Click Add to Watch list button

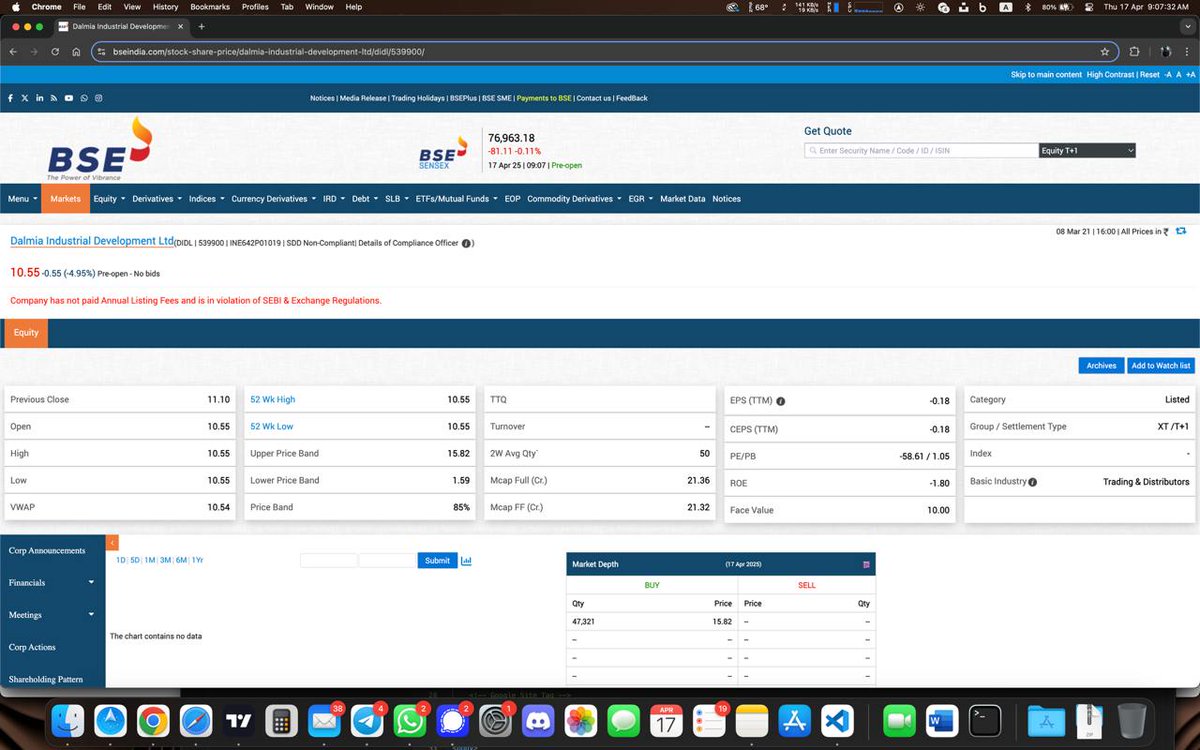coord(1160,366)
